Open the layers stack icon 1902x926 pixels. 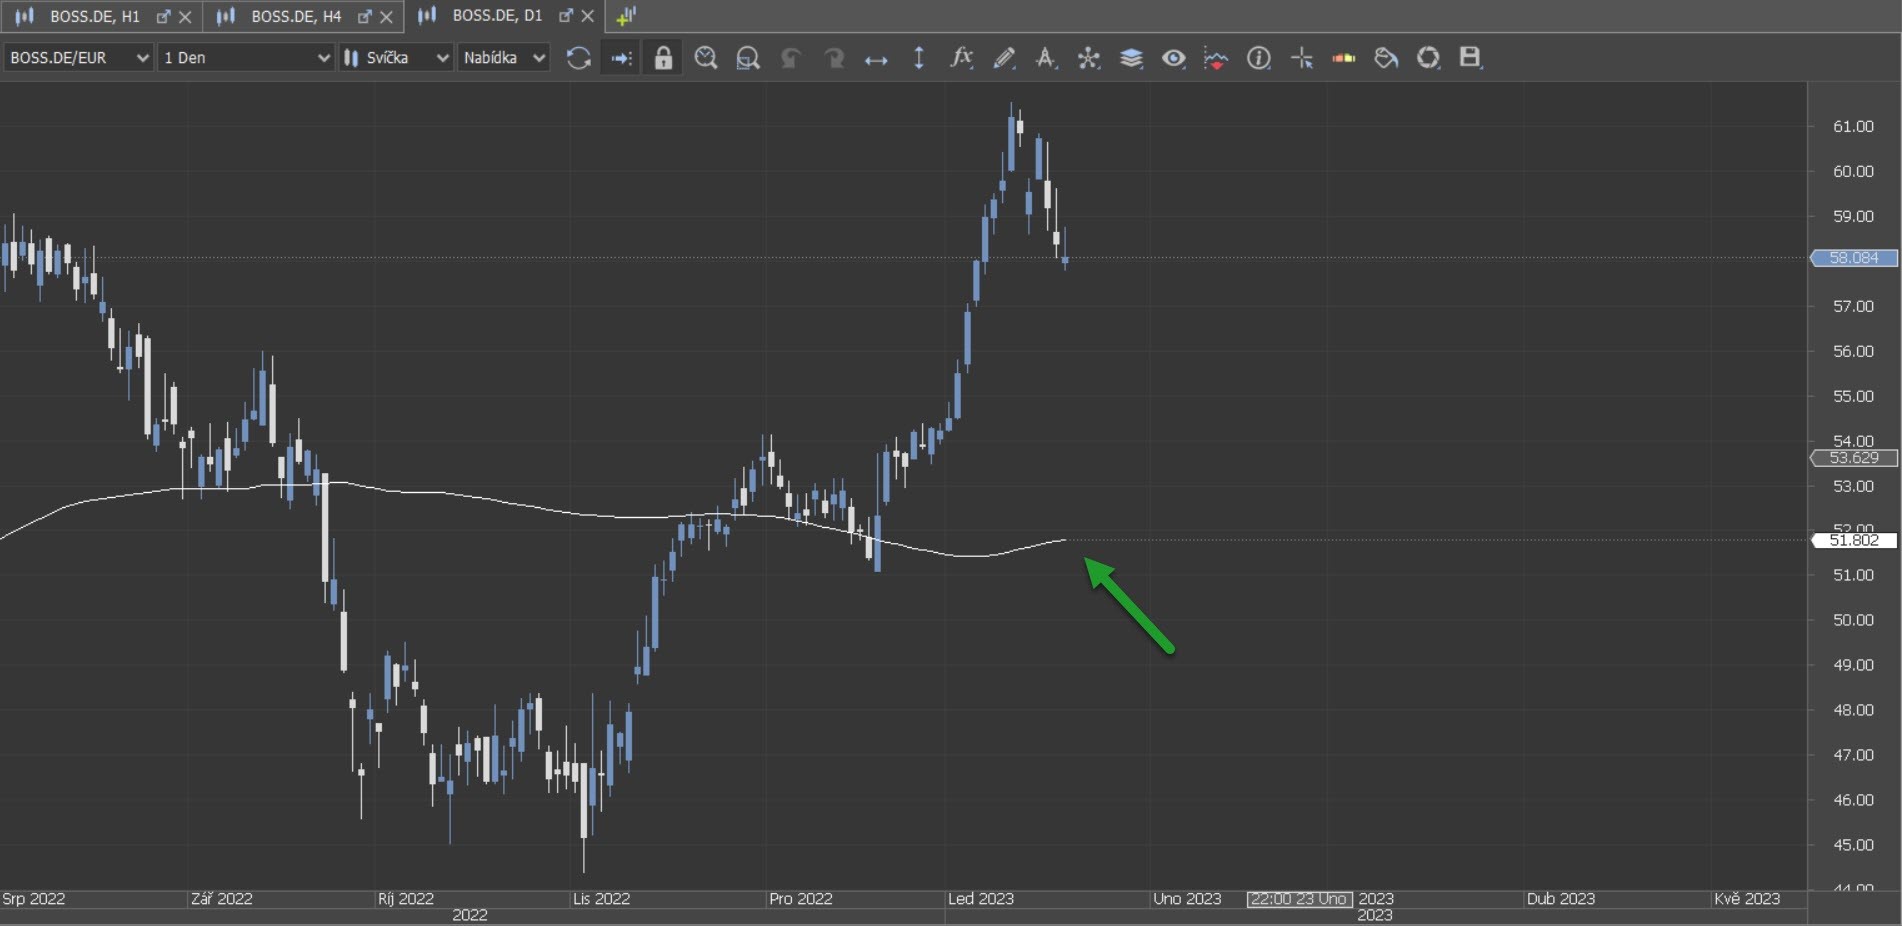click(x=1131, y=58)
